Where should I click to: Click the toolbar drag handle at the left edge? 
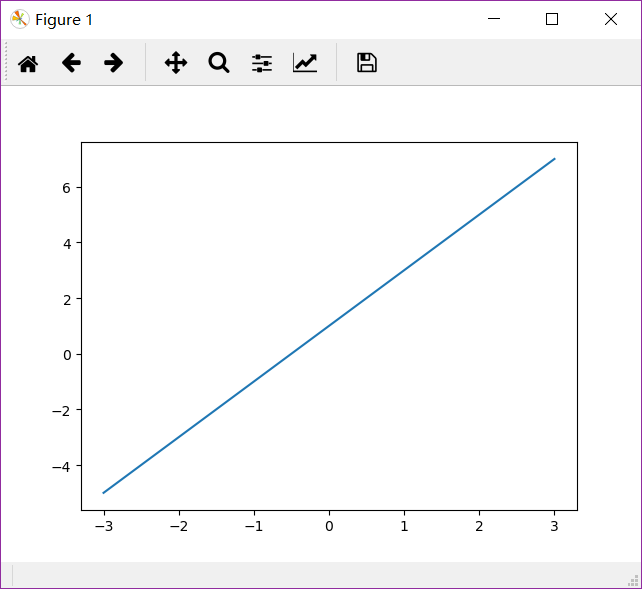(x=6, y=62)
